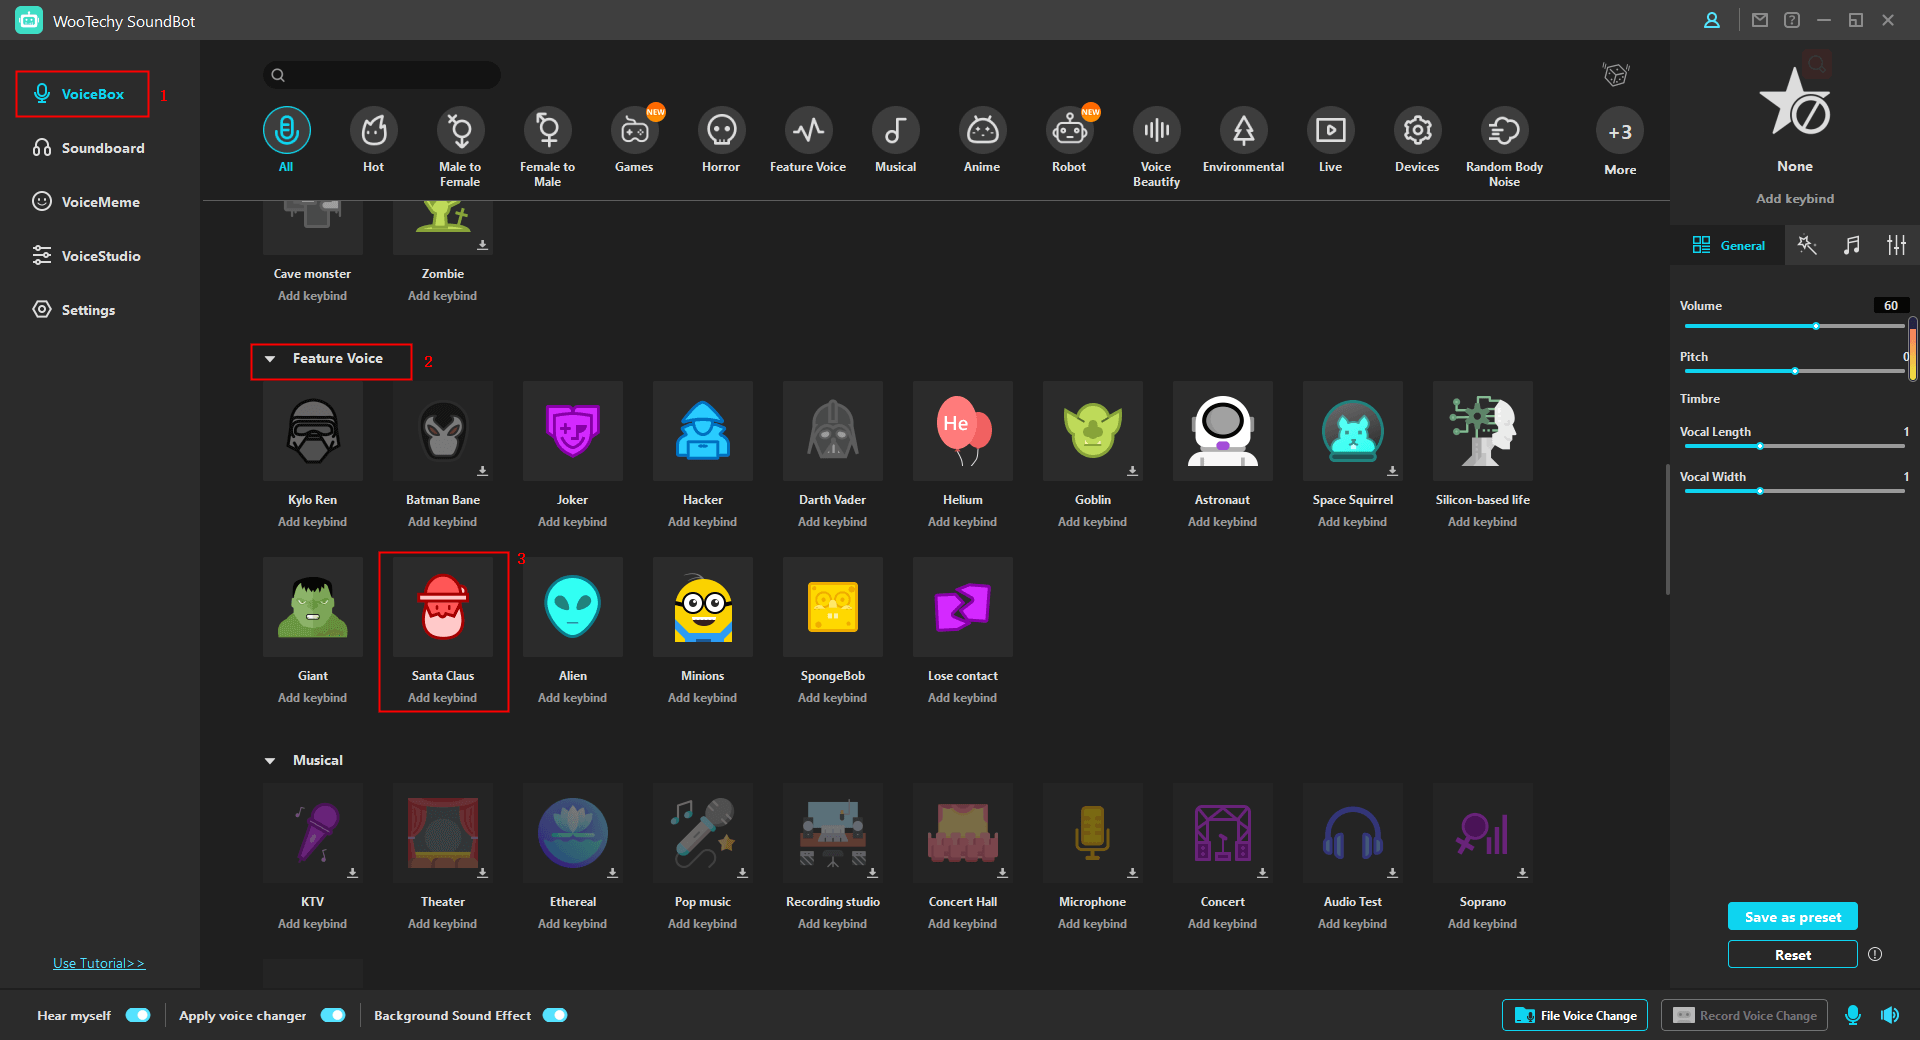Screen dimensions: 1920x1040
Task: Open the user account icon
Action: 1712,20
